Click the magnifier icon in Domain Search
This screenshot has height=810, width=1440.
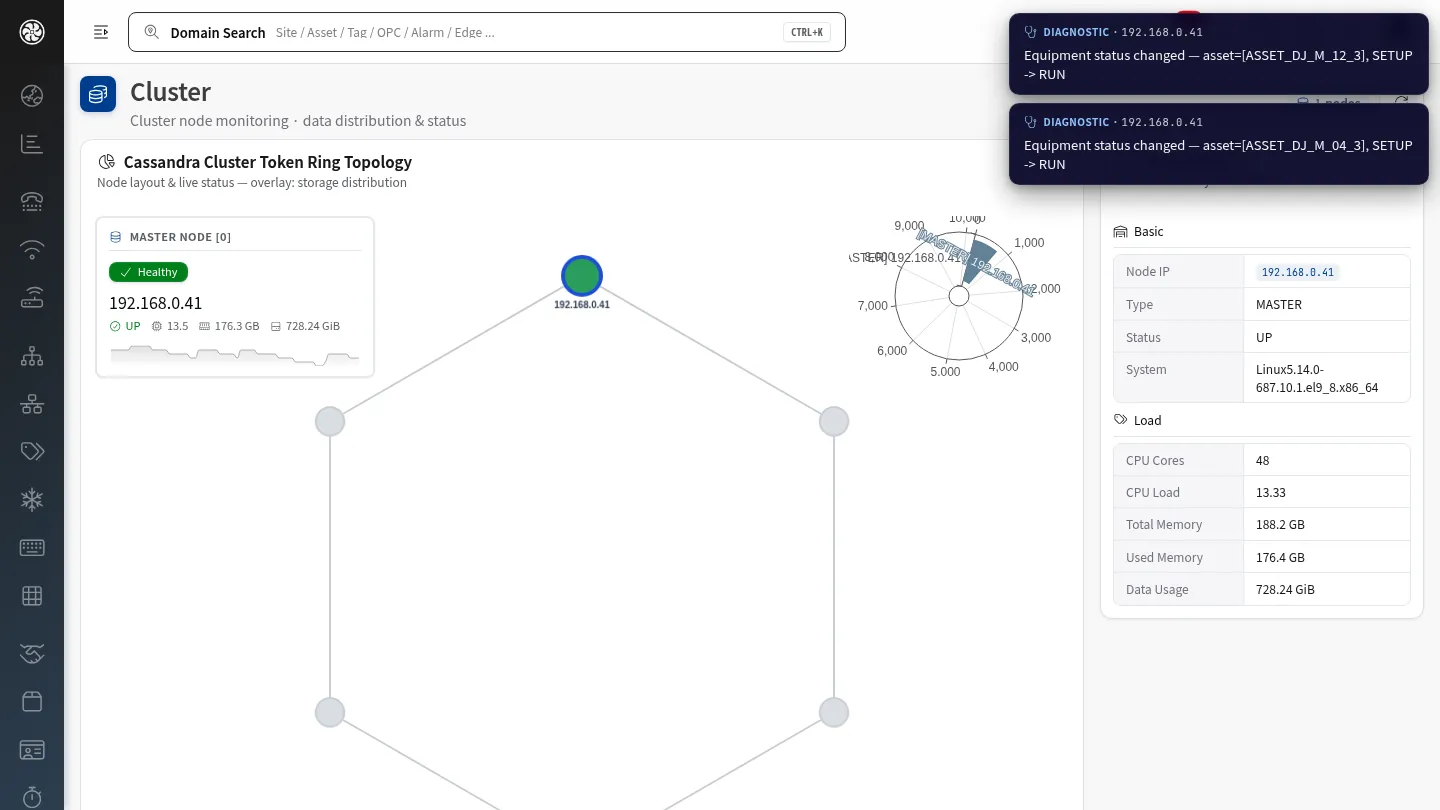tap(152, 32)
